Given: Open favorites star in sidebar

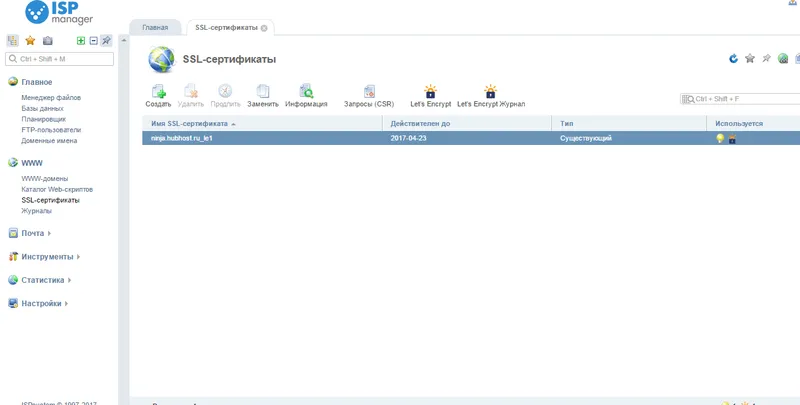Looking at the screenshot, I should 30,41.
